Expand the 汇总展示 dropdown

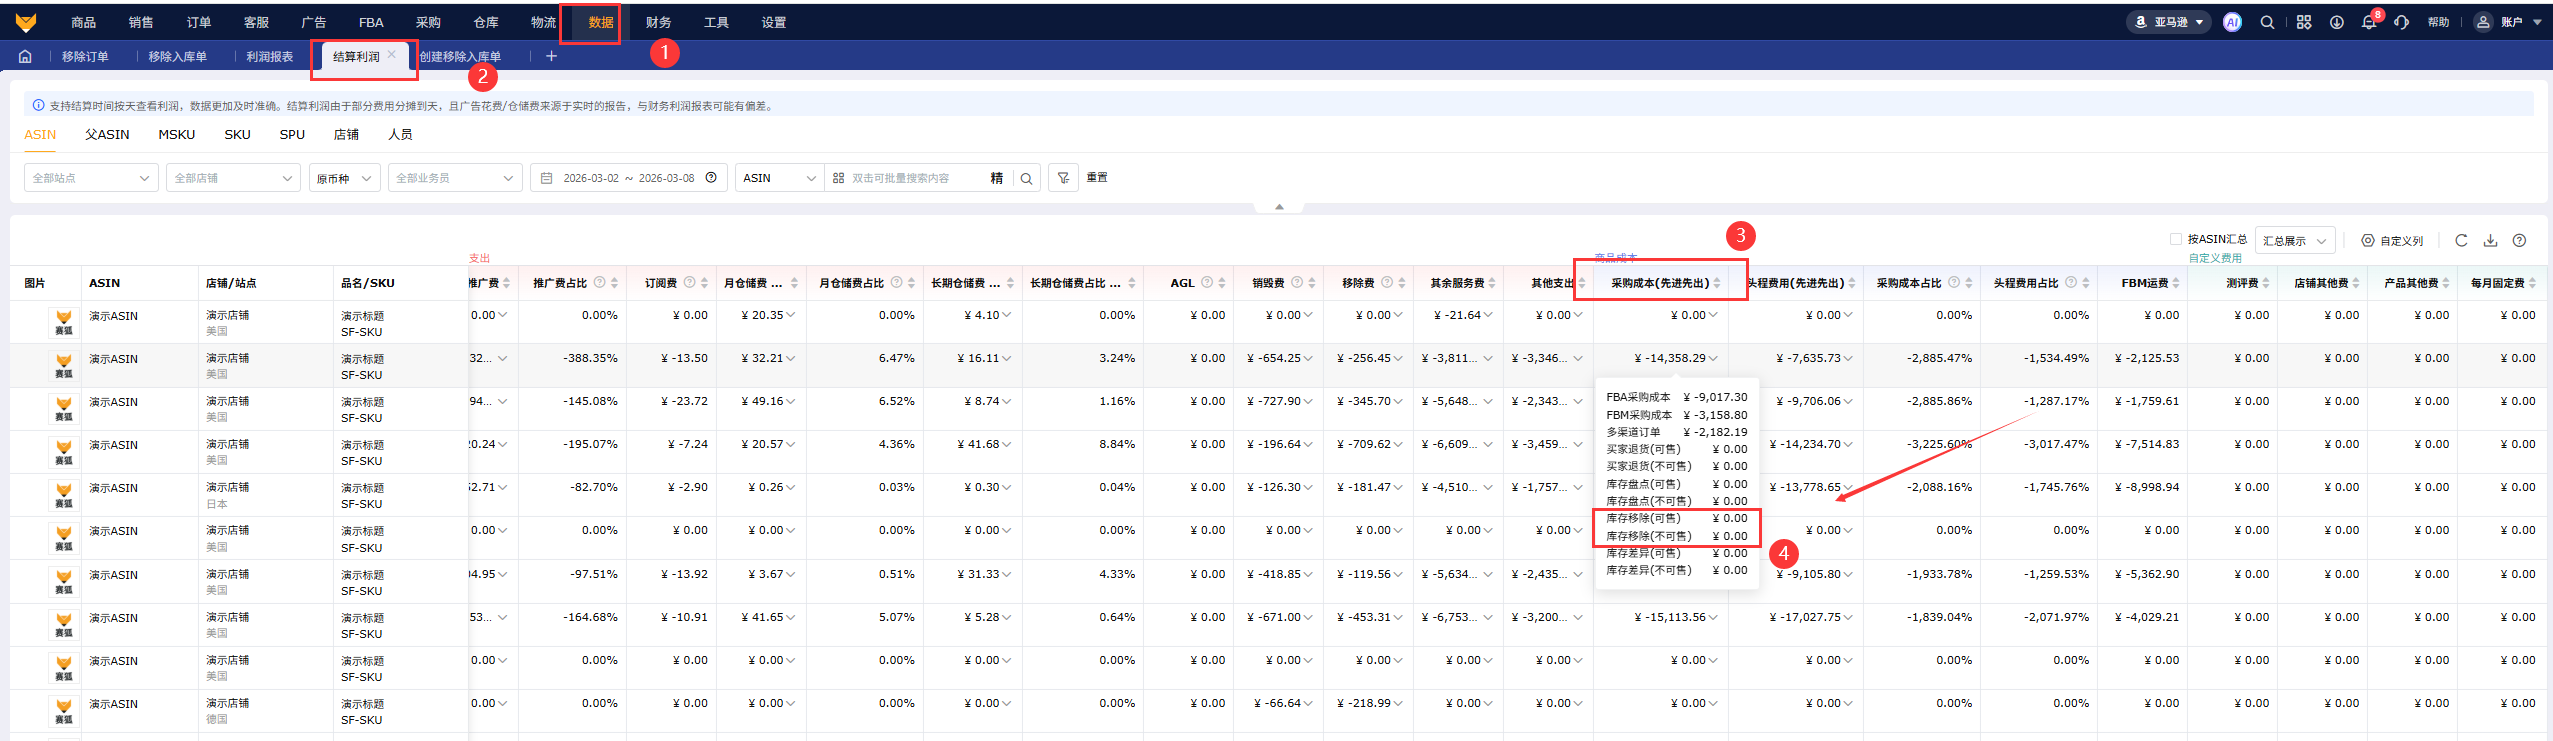(x=2295, y=241)
